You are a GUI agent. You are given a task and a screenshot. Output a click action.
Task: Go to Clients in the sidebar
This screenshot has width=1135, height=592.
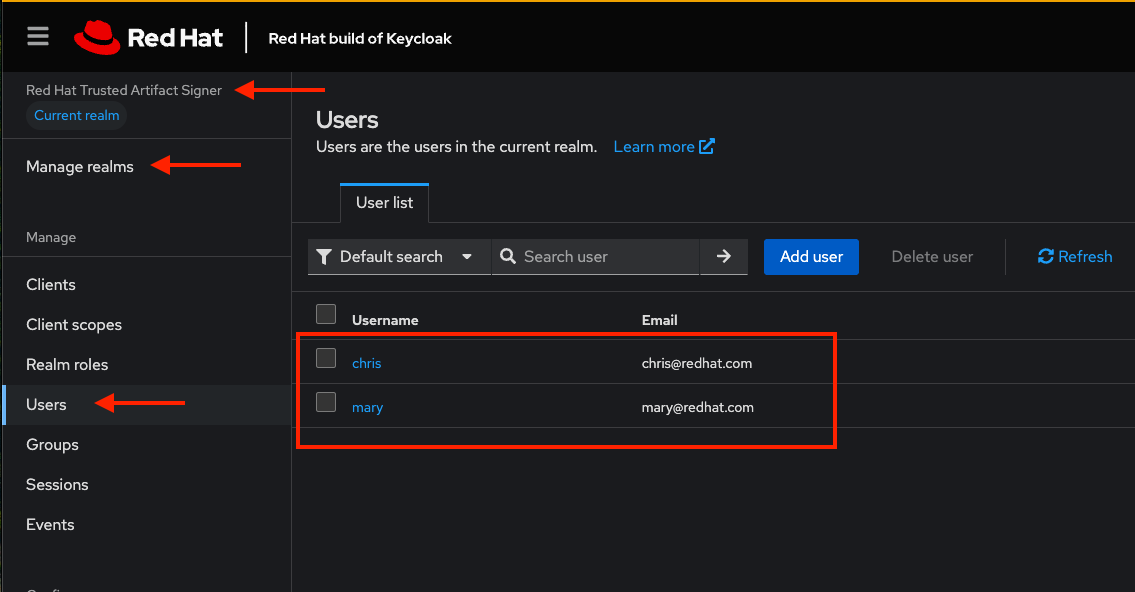[51, 285]
